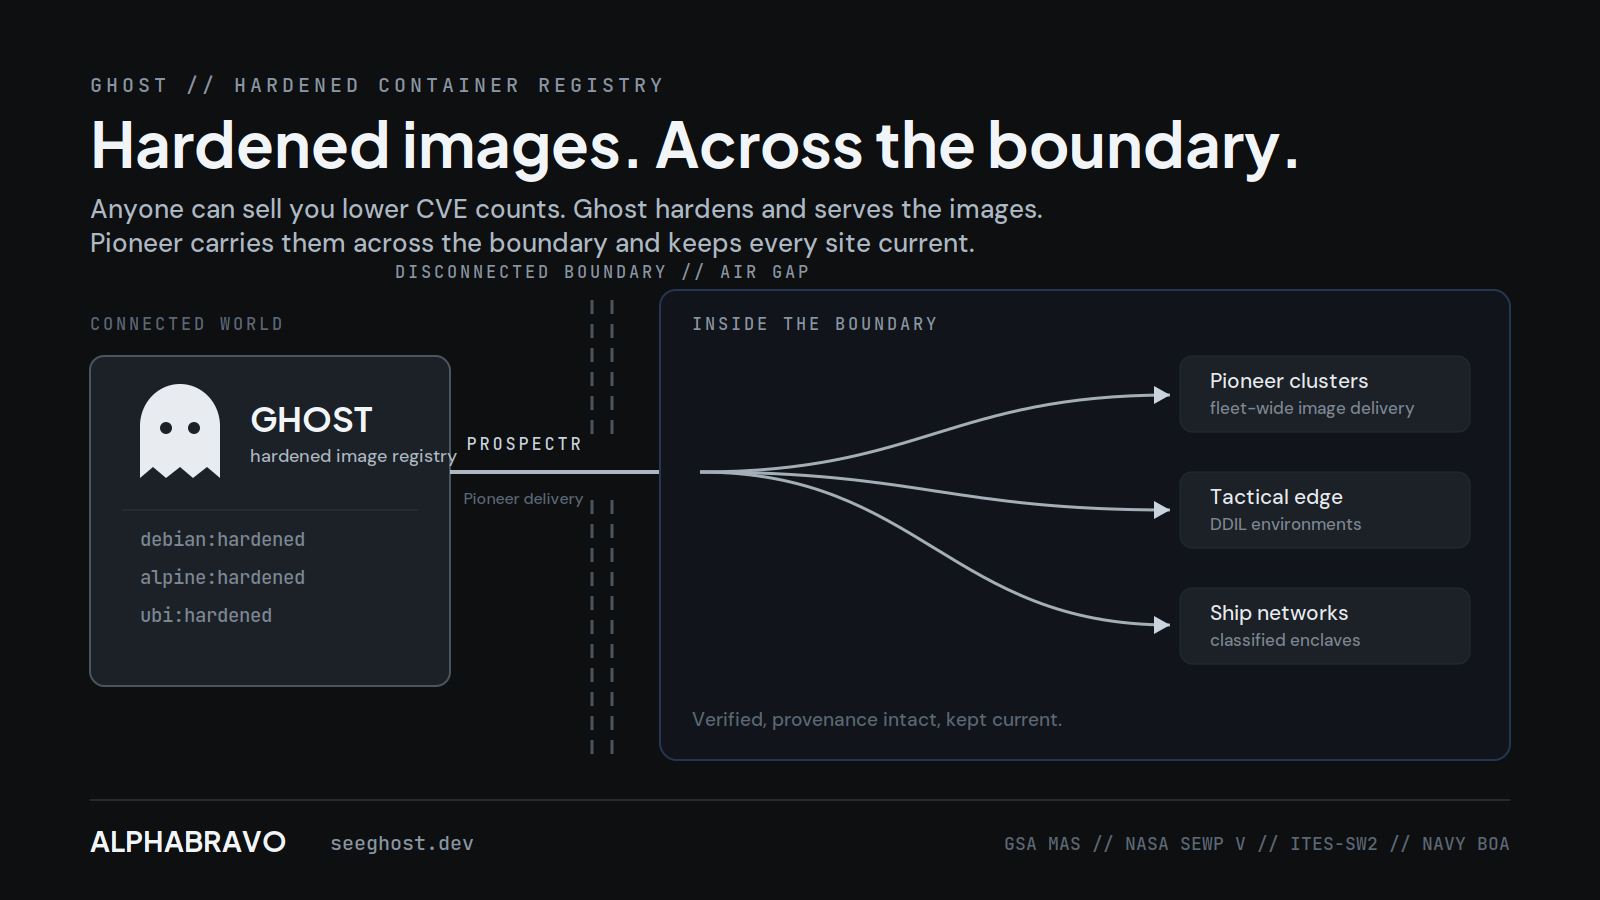Click 'Verified, provenance intact, kept current.' text
This screenshot has height=900, width=1600.
877,719
